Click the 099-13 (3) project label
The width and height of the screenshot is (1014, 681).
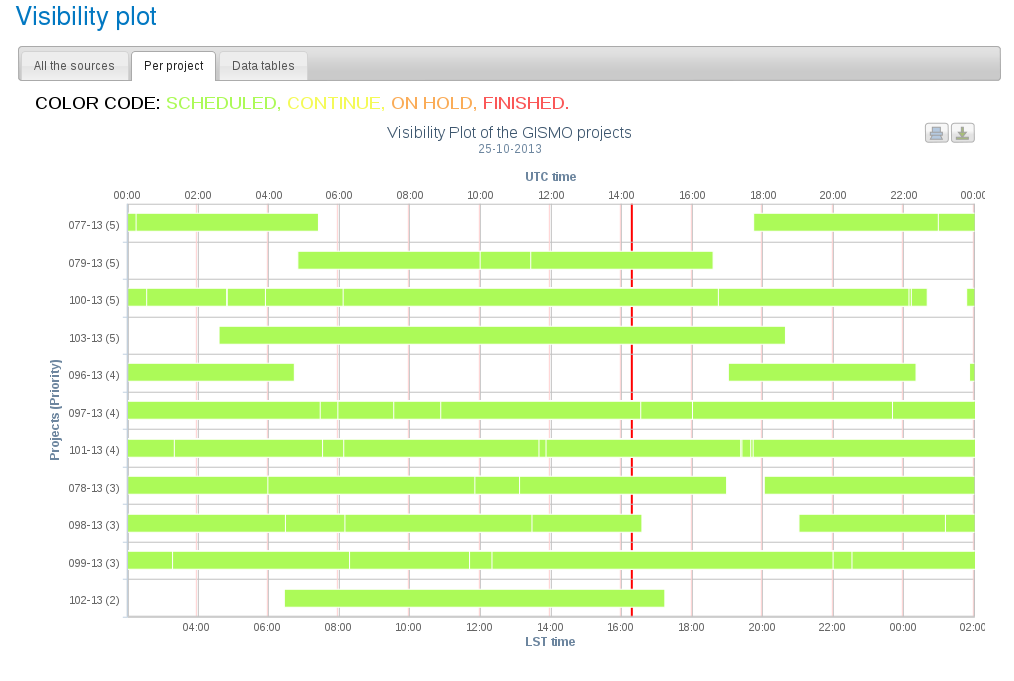94,563
